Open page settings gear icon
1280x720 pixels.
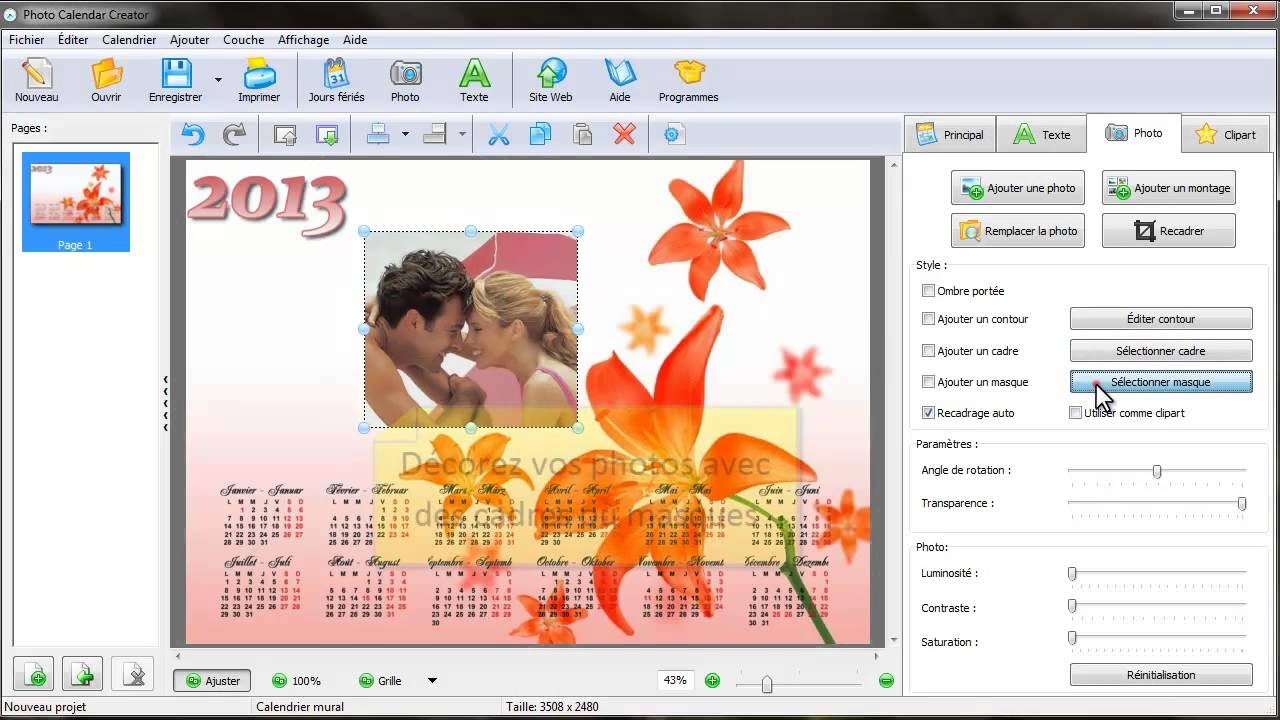674,134
